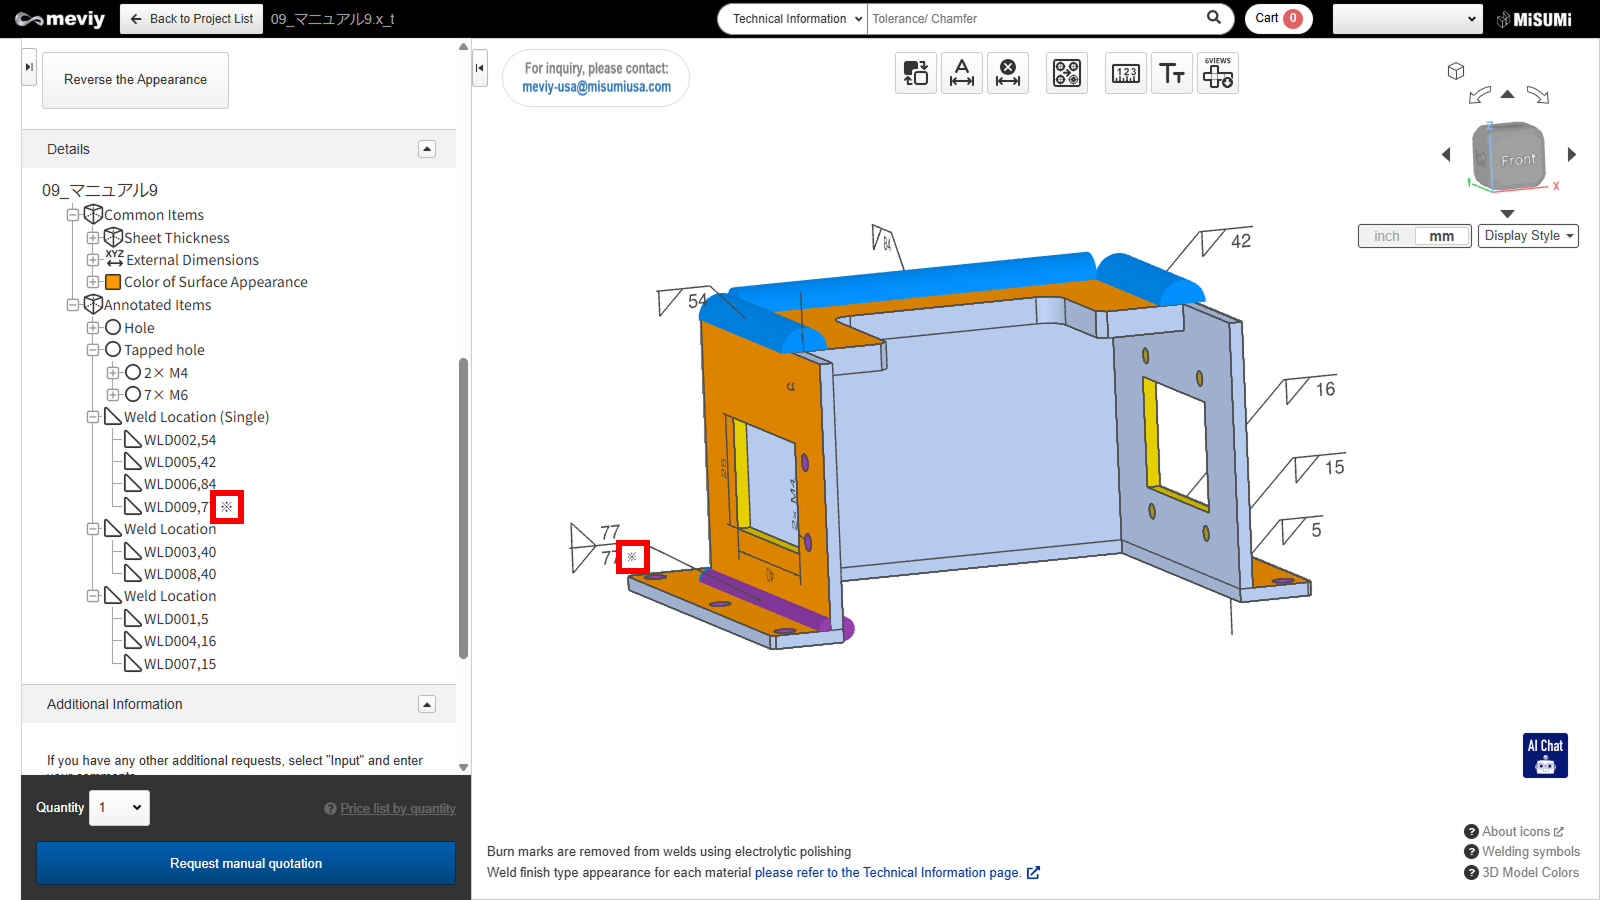The image size is (1600, 900).
Task: Select WLD005,42 weld item in tree
Action: coord(179,462)
